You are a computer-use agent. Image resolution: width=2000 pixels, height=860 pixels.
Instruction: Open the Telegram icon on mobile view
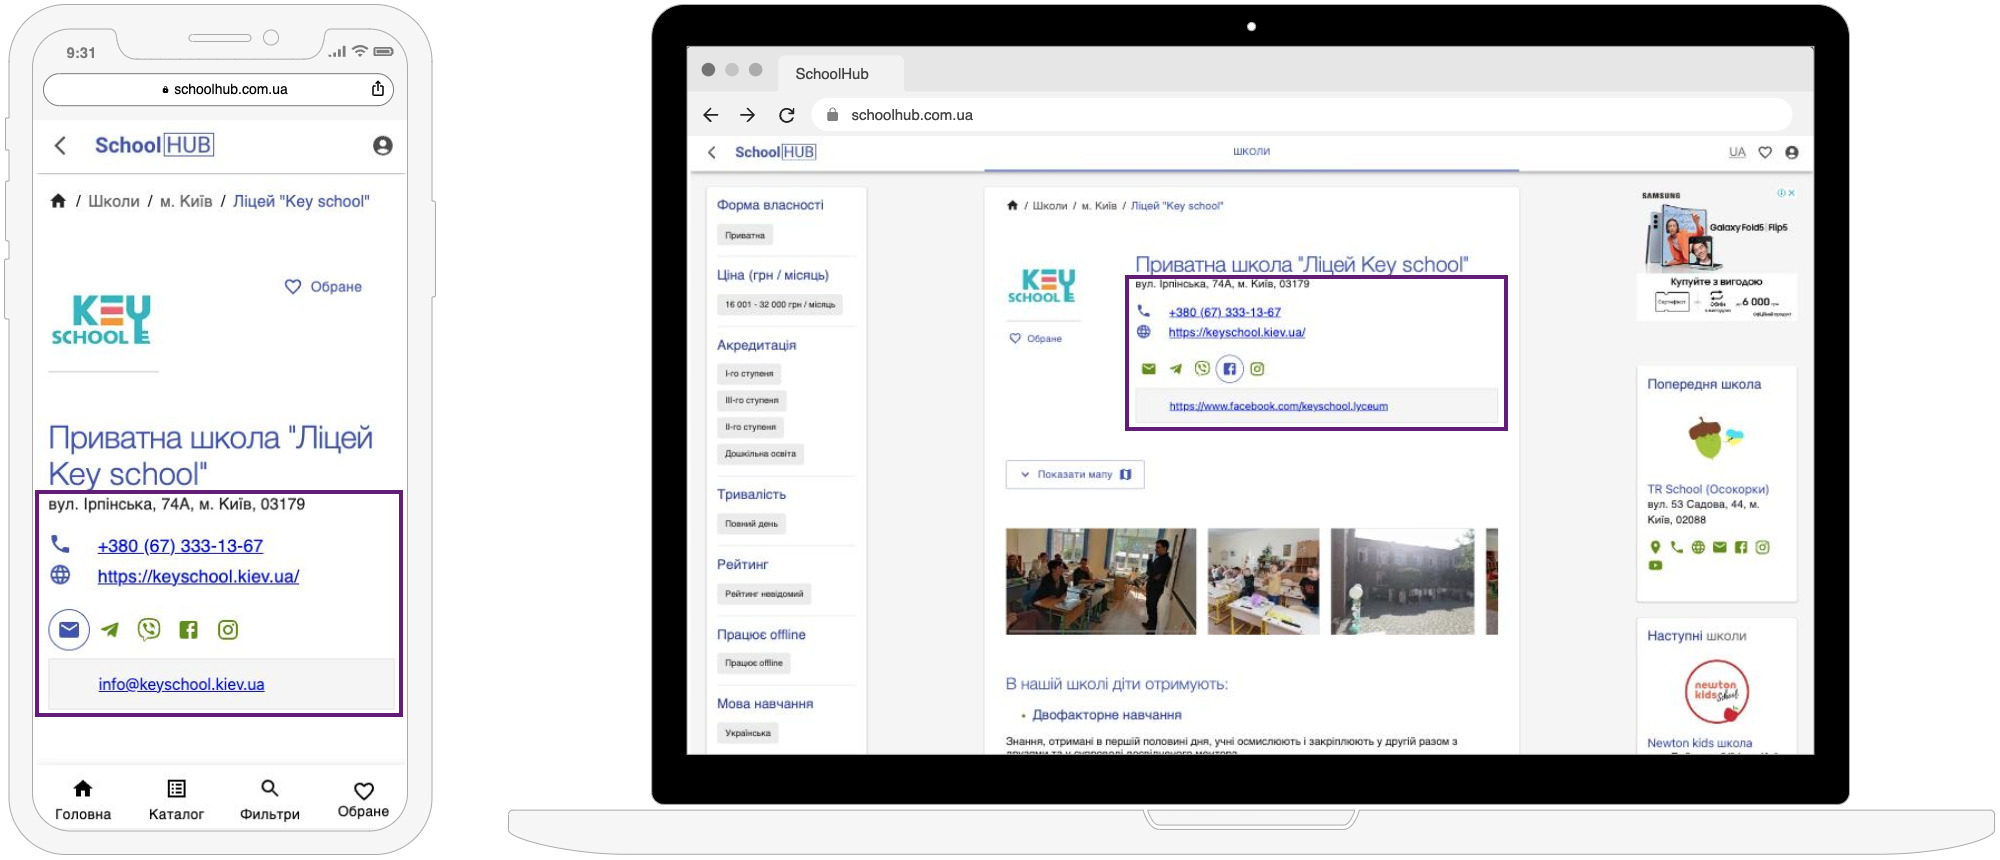coord(110,630)
